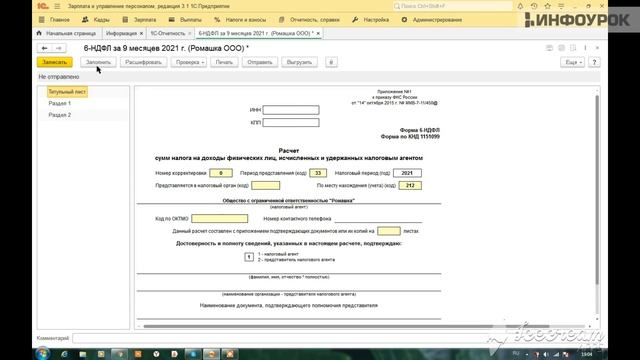Click the volume icon in system tray

coord(546,354)
